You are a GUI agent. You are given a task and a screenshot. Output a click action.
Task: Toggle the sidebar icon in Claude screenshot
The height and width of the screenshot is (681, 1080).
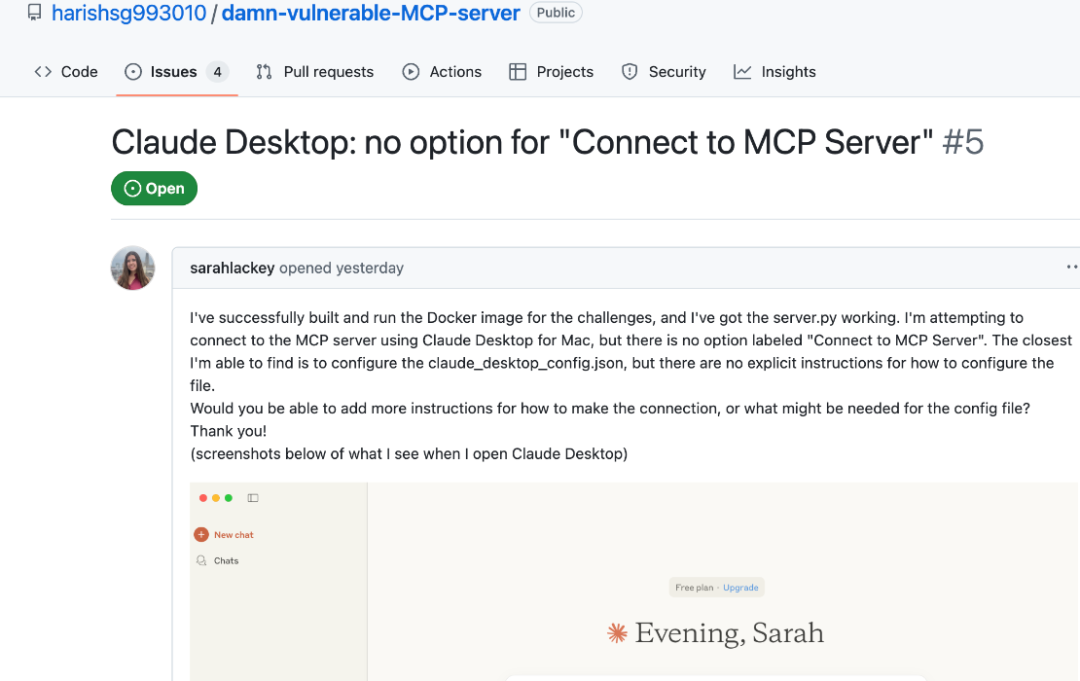(x=253, y=498)
